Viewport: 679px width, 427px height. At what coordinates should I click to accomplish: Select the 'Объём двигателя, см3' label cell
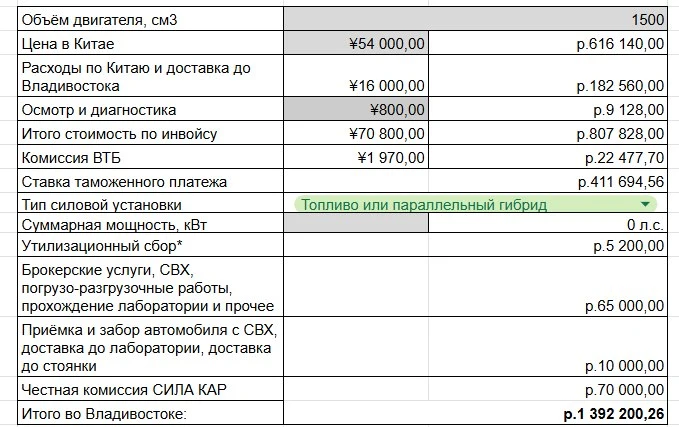(x=150, y=19)
